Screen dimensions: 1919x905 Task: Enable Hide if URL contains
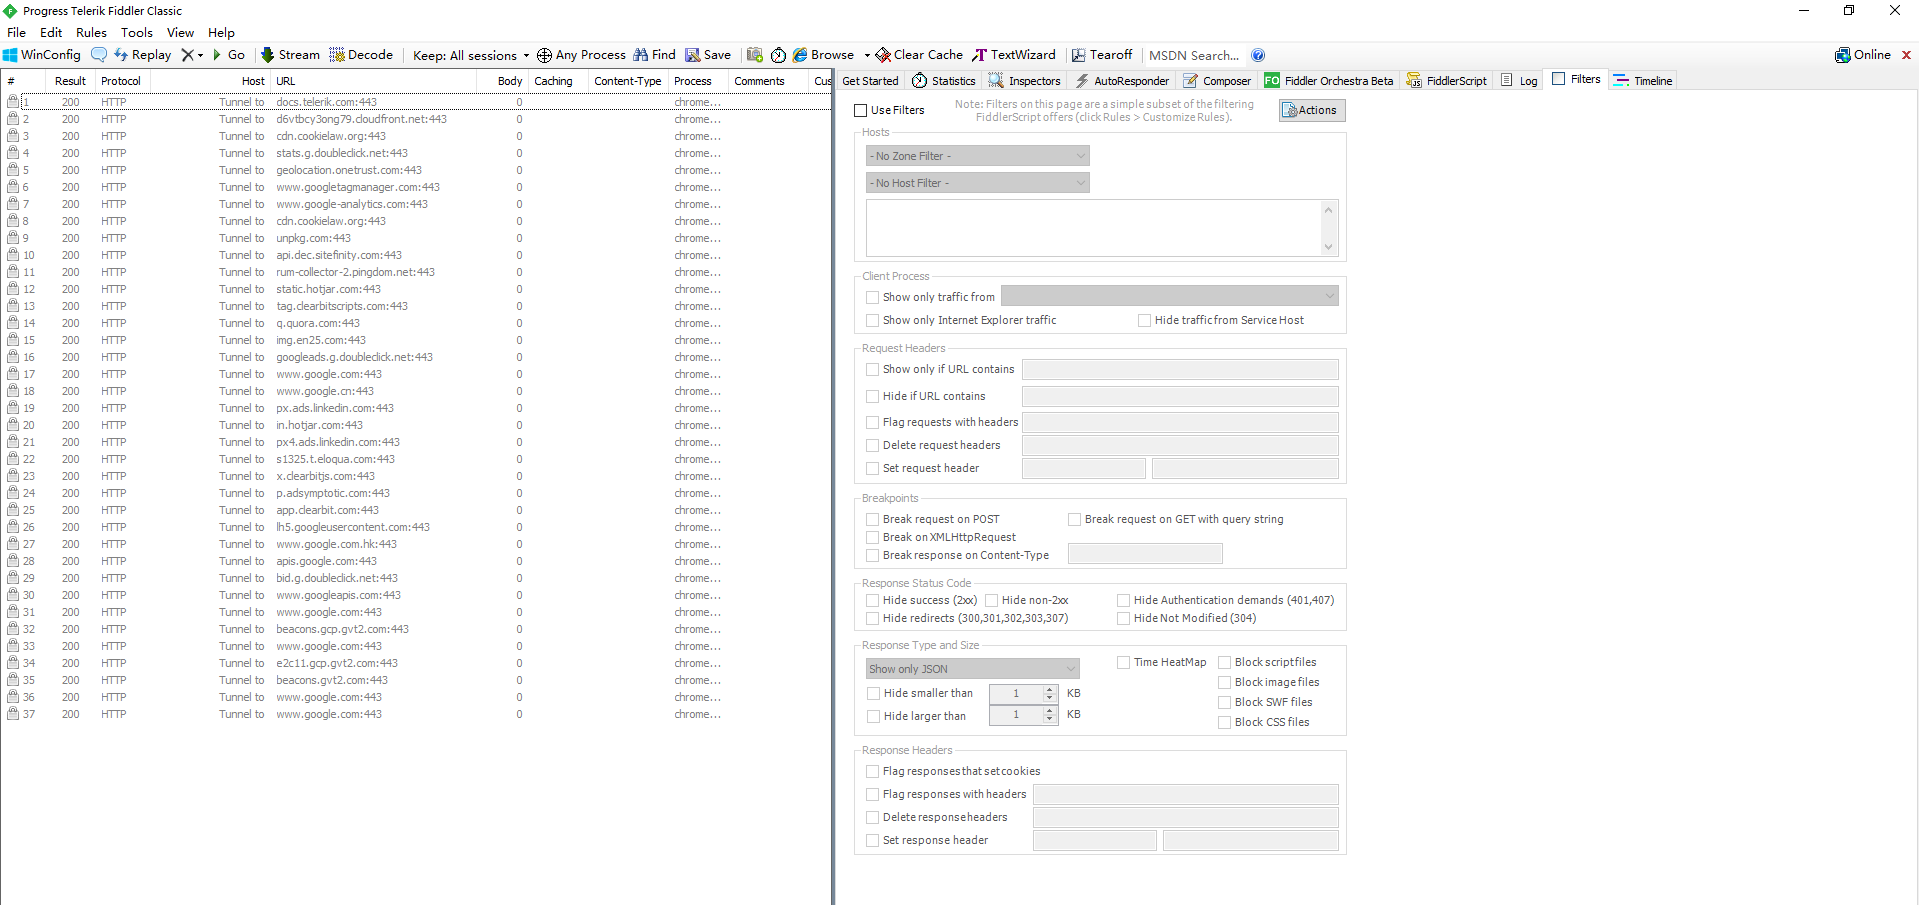[x=873, y=396]
